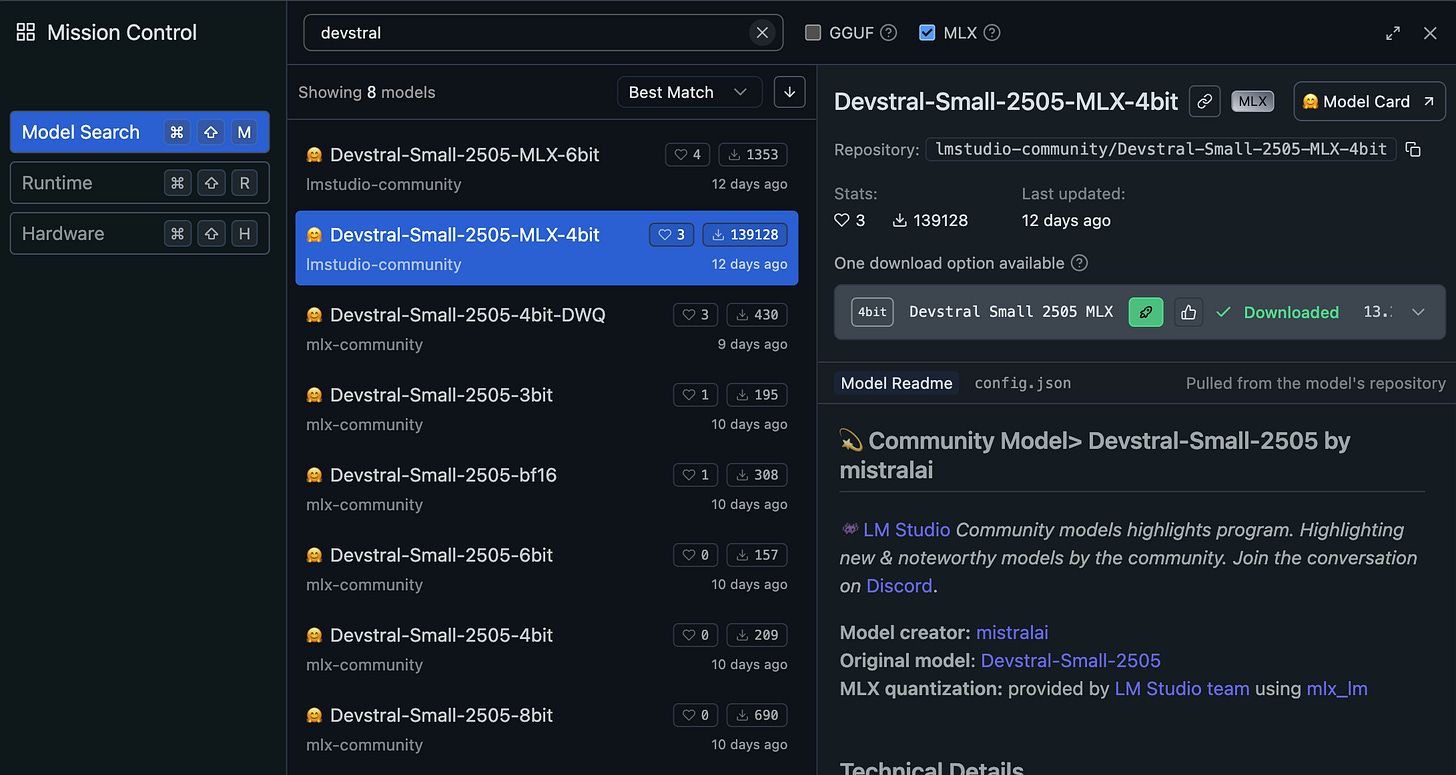Click downloads badge 690

(x=757, y=715)
